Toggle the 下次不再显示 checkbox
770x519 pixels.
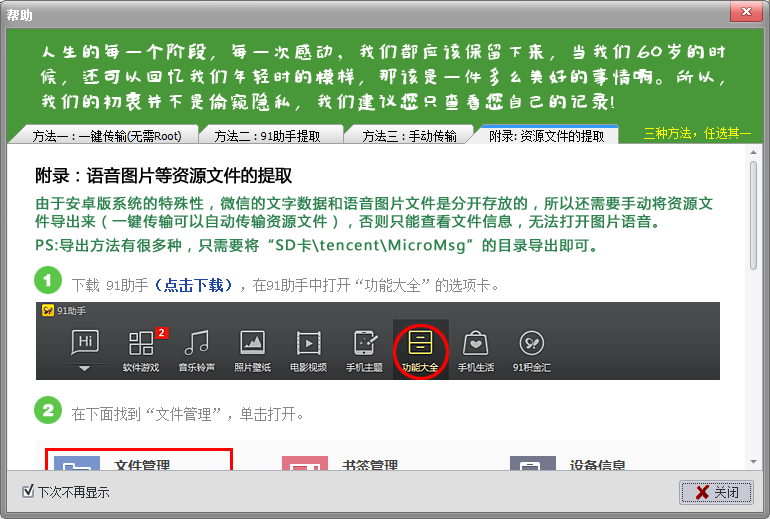(x=28, y=492)
